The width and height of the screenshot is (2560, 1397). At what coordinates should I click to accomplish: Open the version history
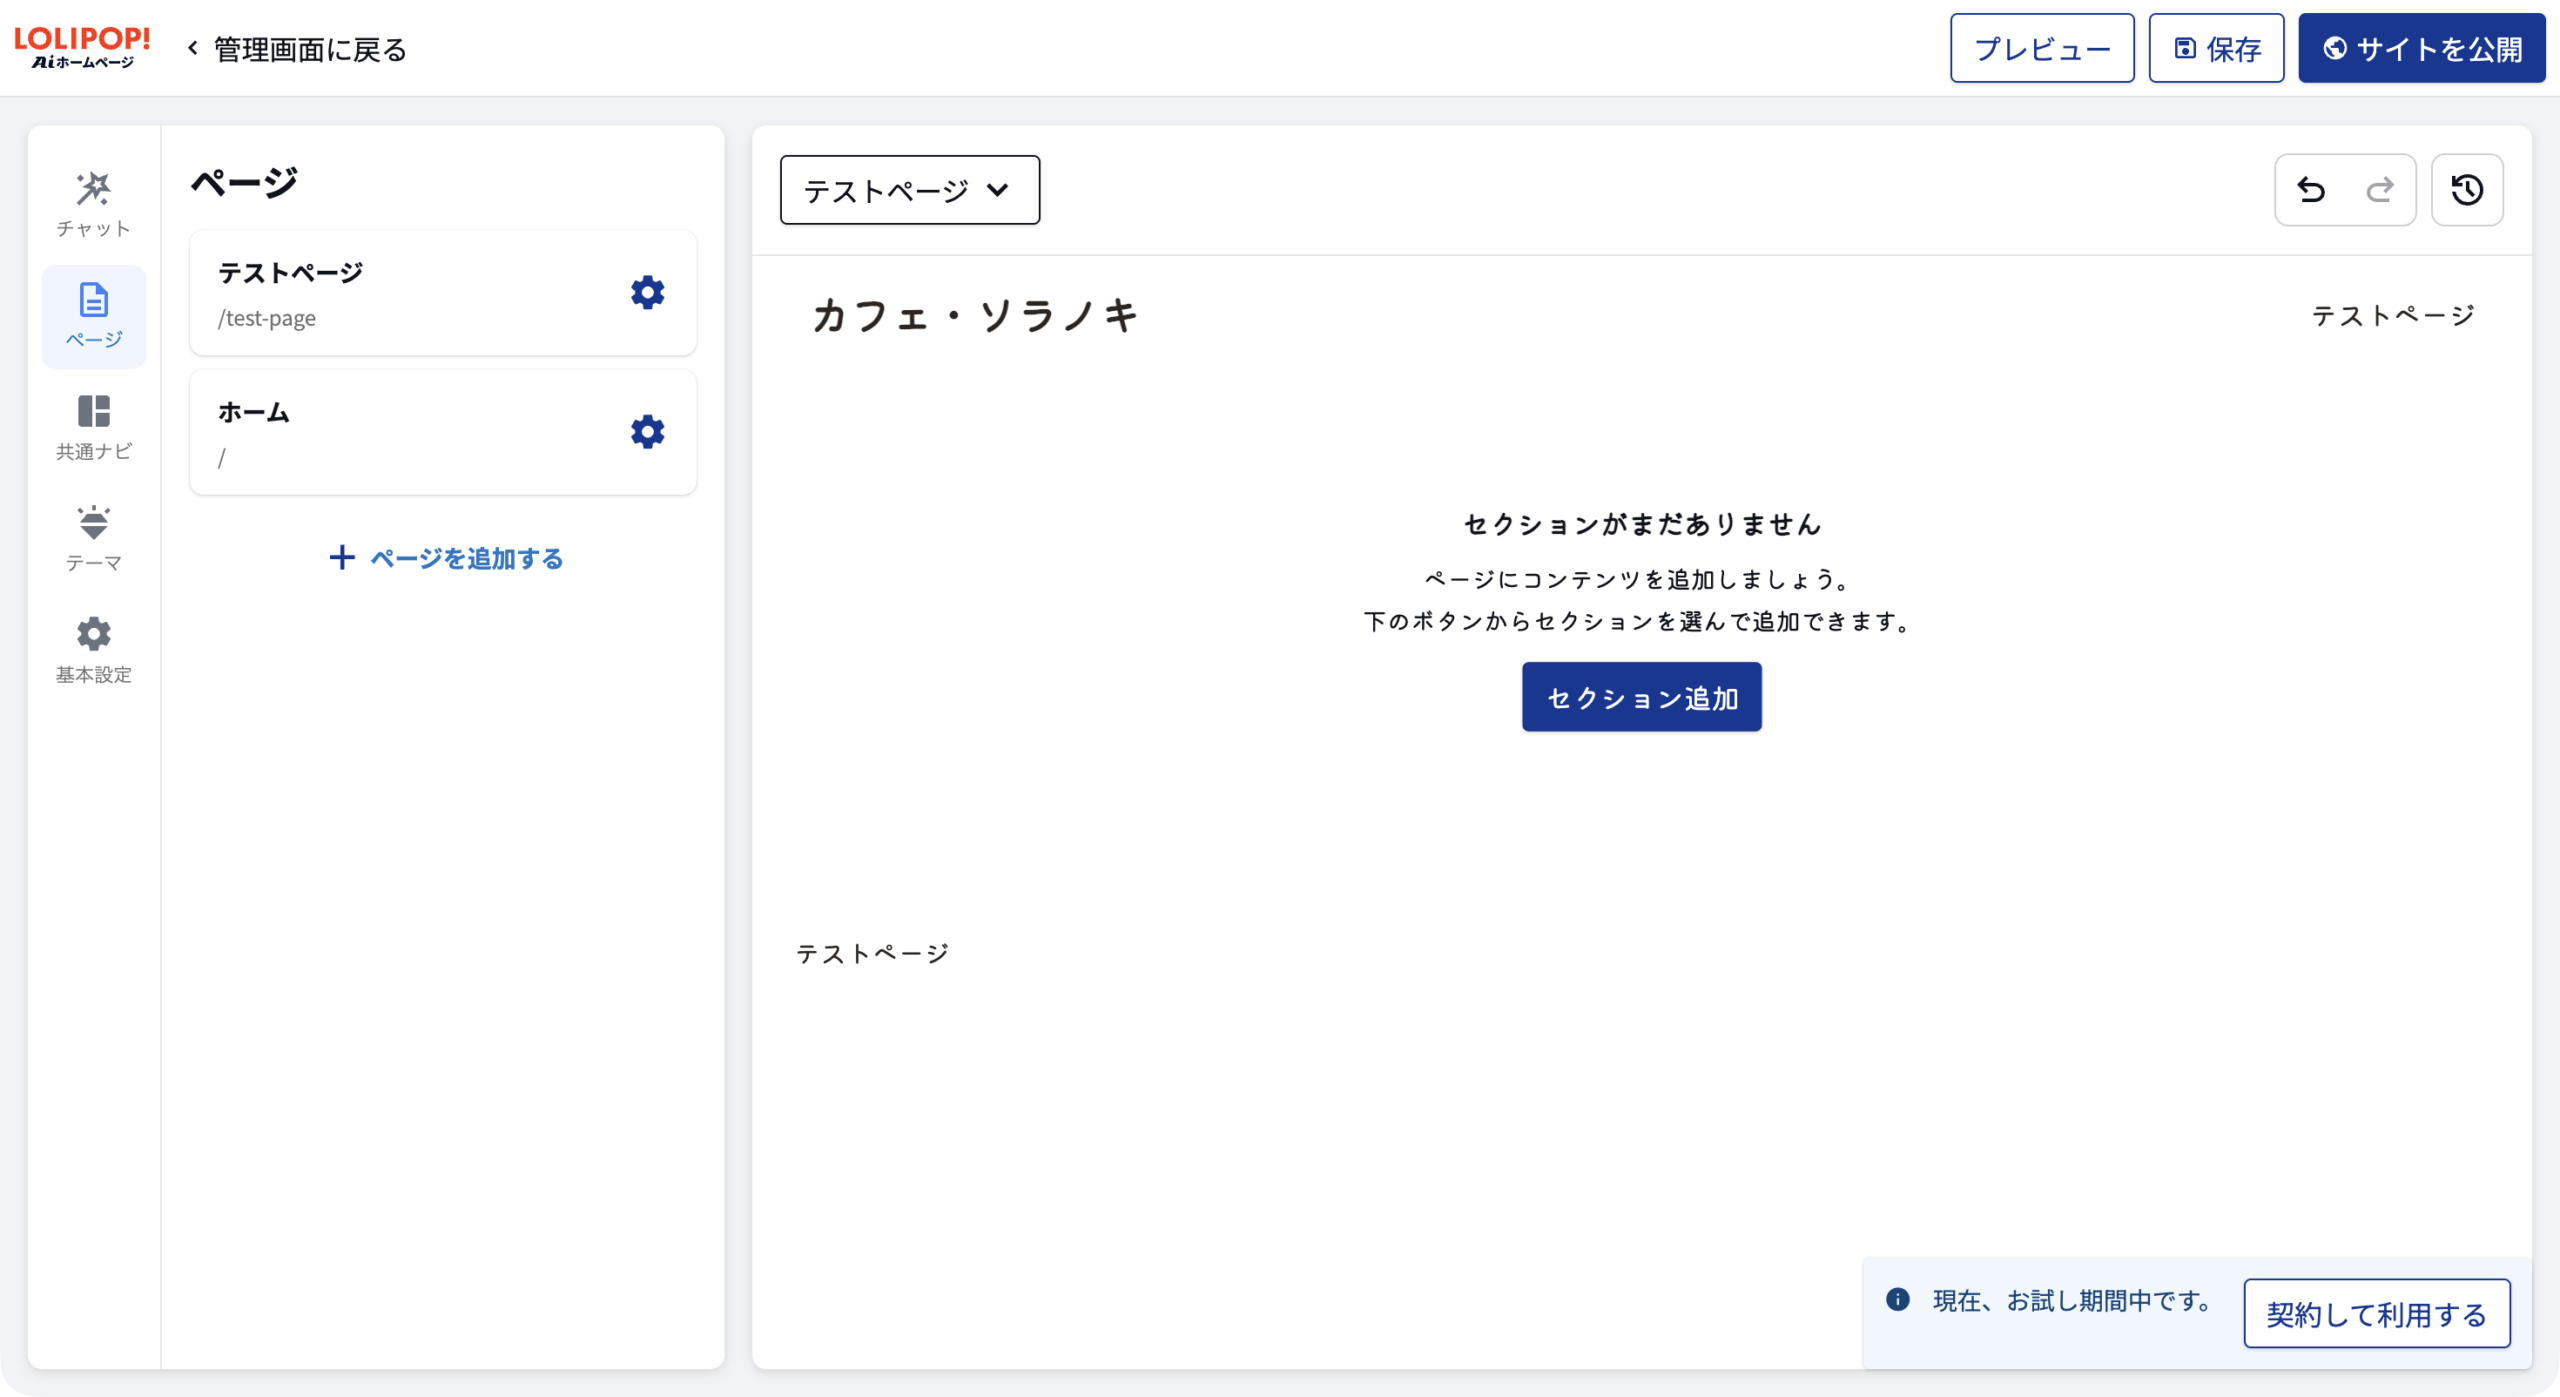2467,190
